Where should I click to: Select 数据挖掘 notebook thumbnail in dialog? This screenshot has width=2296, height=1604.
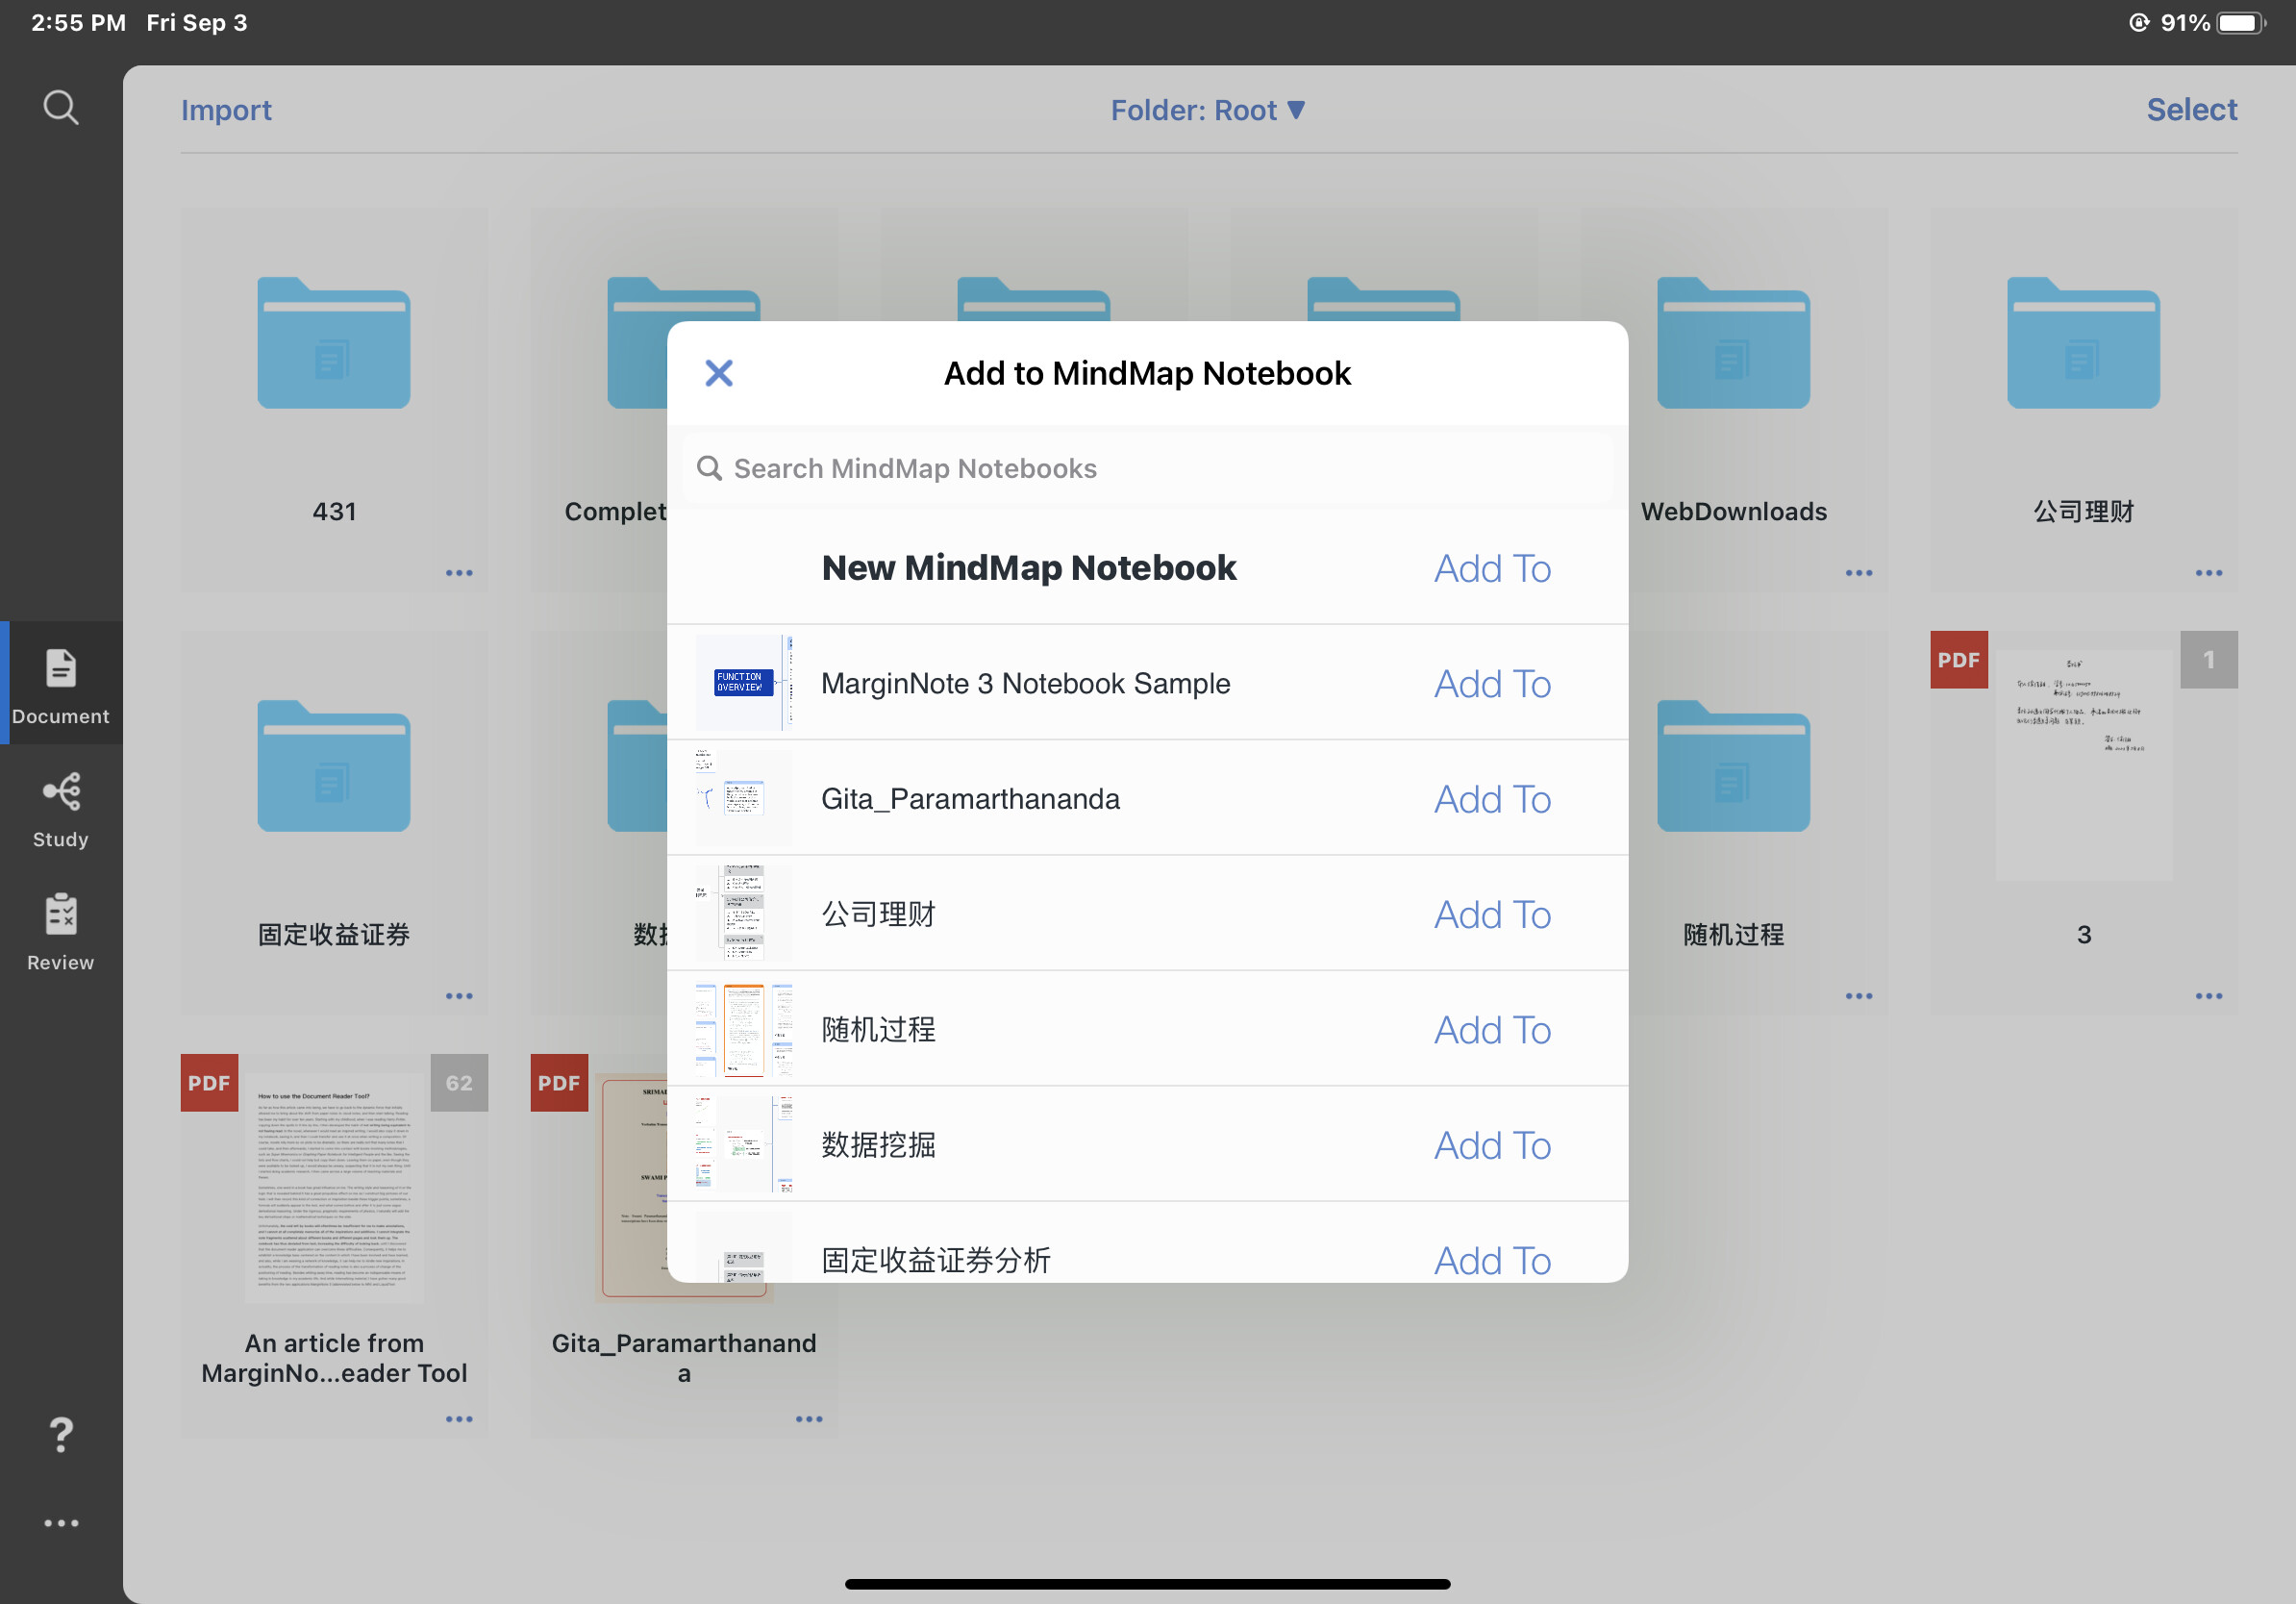744,1144
